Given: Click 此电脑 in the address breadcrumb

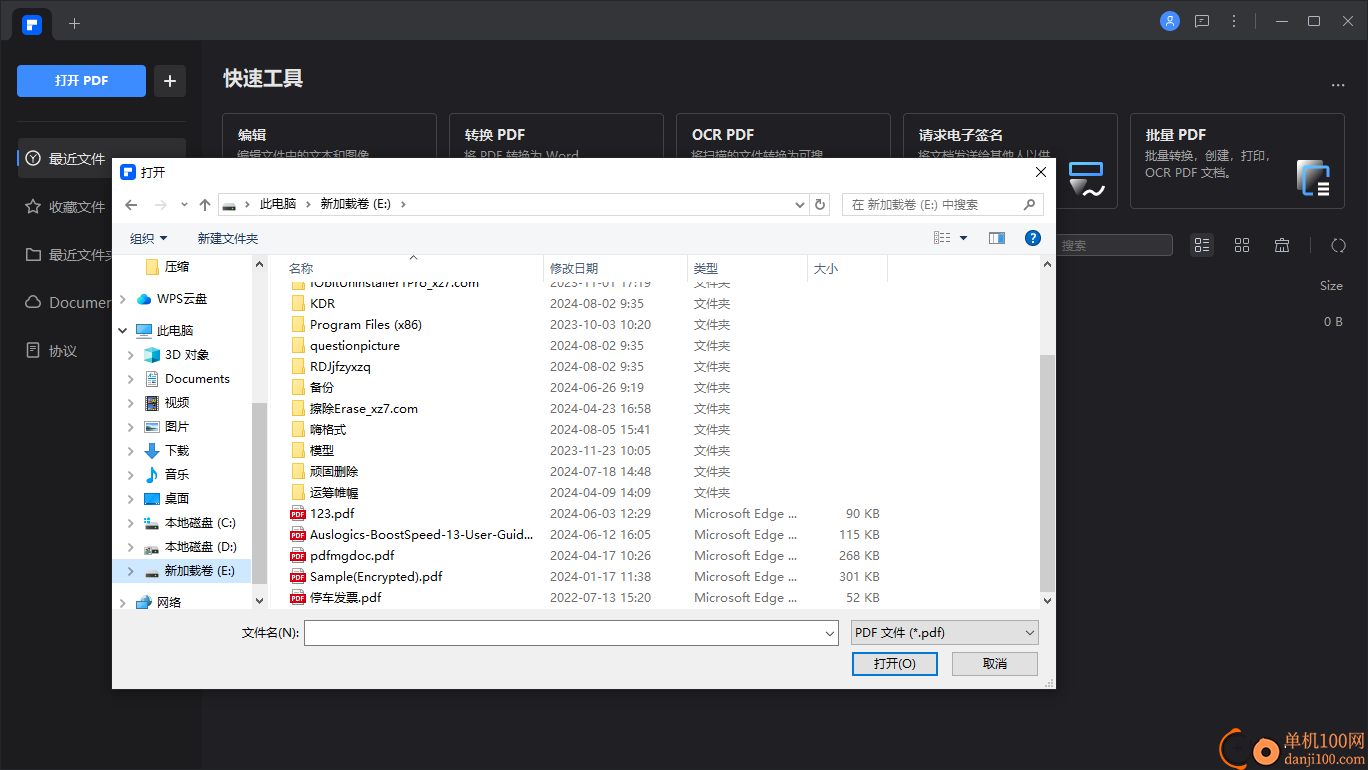Looking at the screenshot, I should coord(278,204).
